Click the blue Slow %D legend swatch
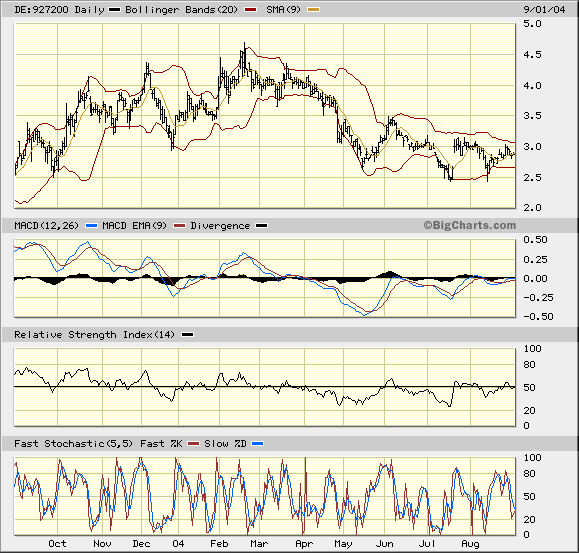579x553 pixels. 257,443
